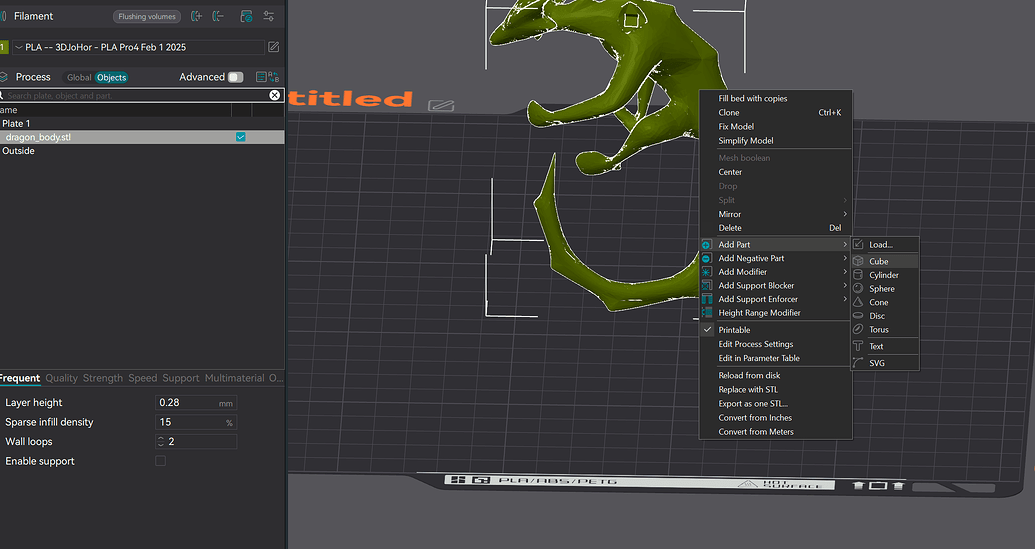Screen dimensions: 1035x549
Task: Toggle the Advanced mode switch
Action: point(236,77)
